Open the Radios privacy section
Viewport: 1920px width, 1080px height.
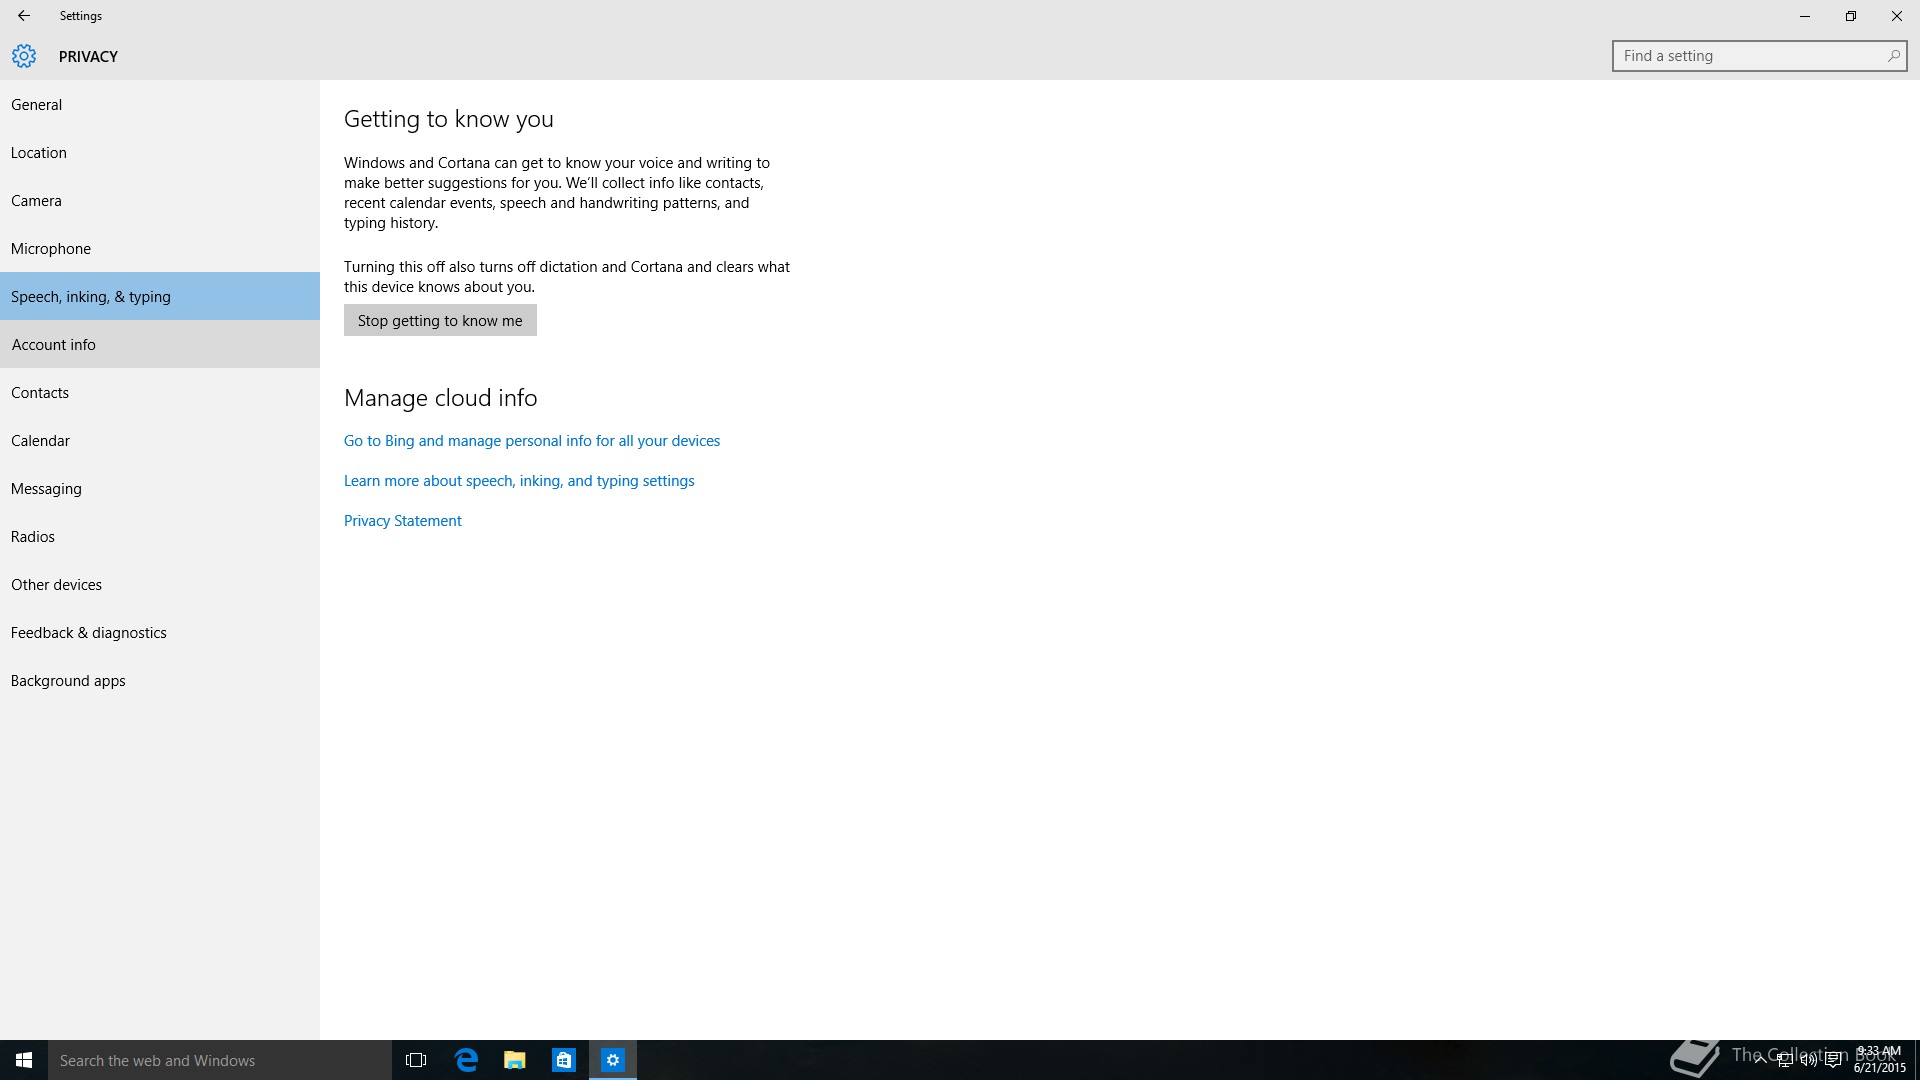(x=160, y=536)
